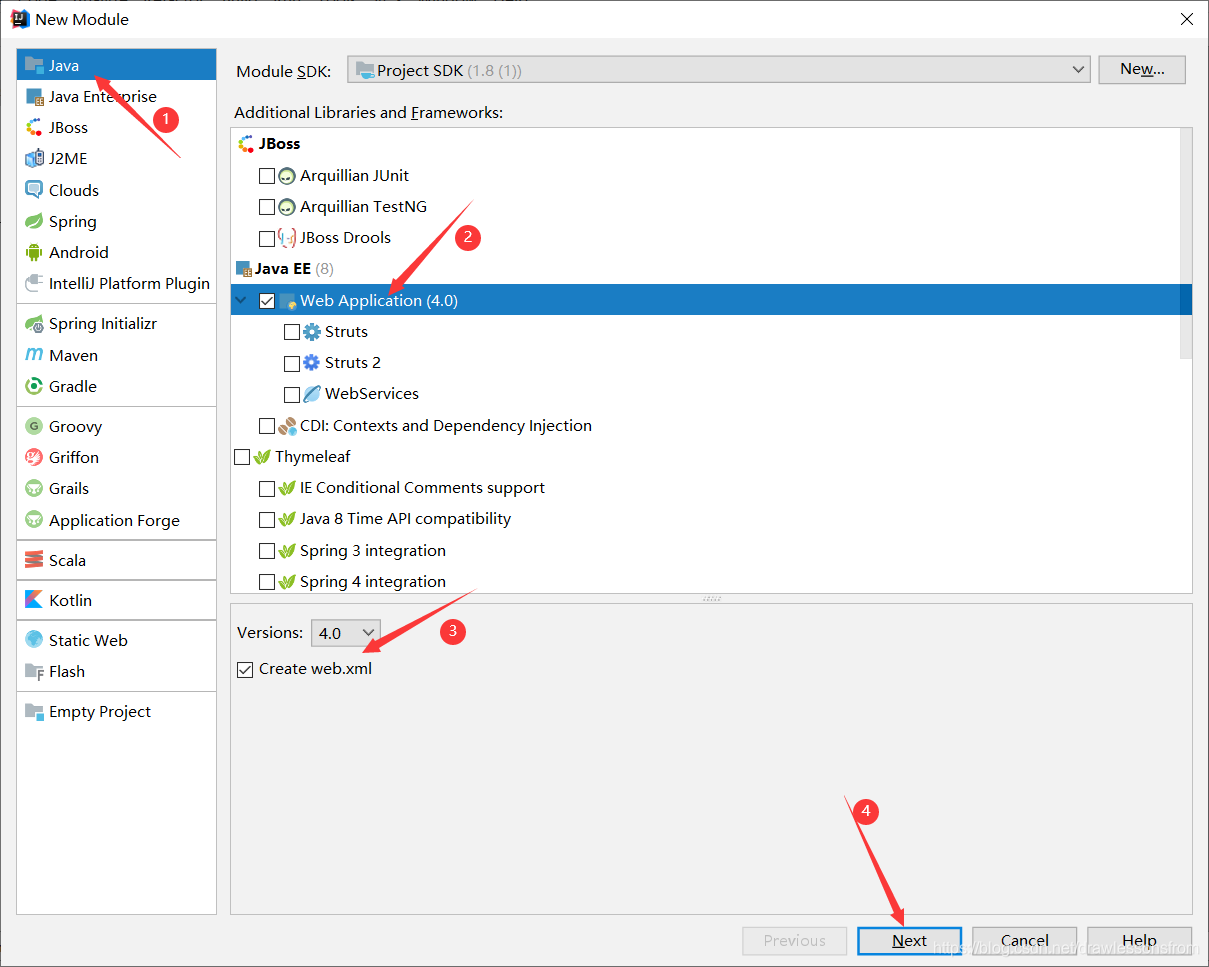1209x967 pixels.
Task: Click the JBoss Drools icon
Action: click(x=287, y=237)
